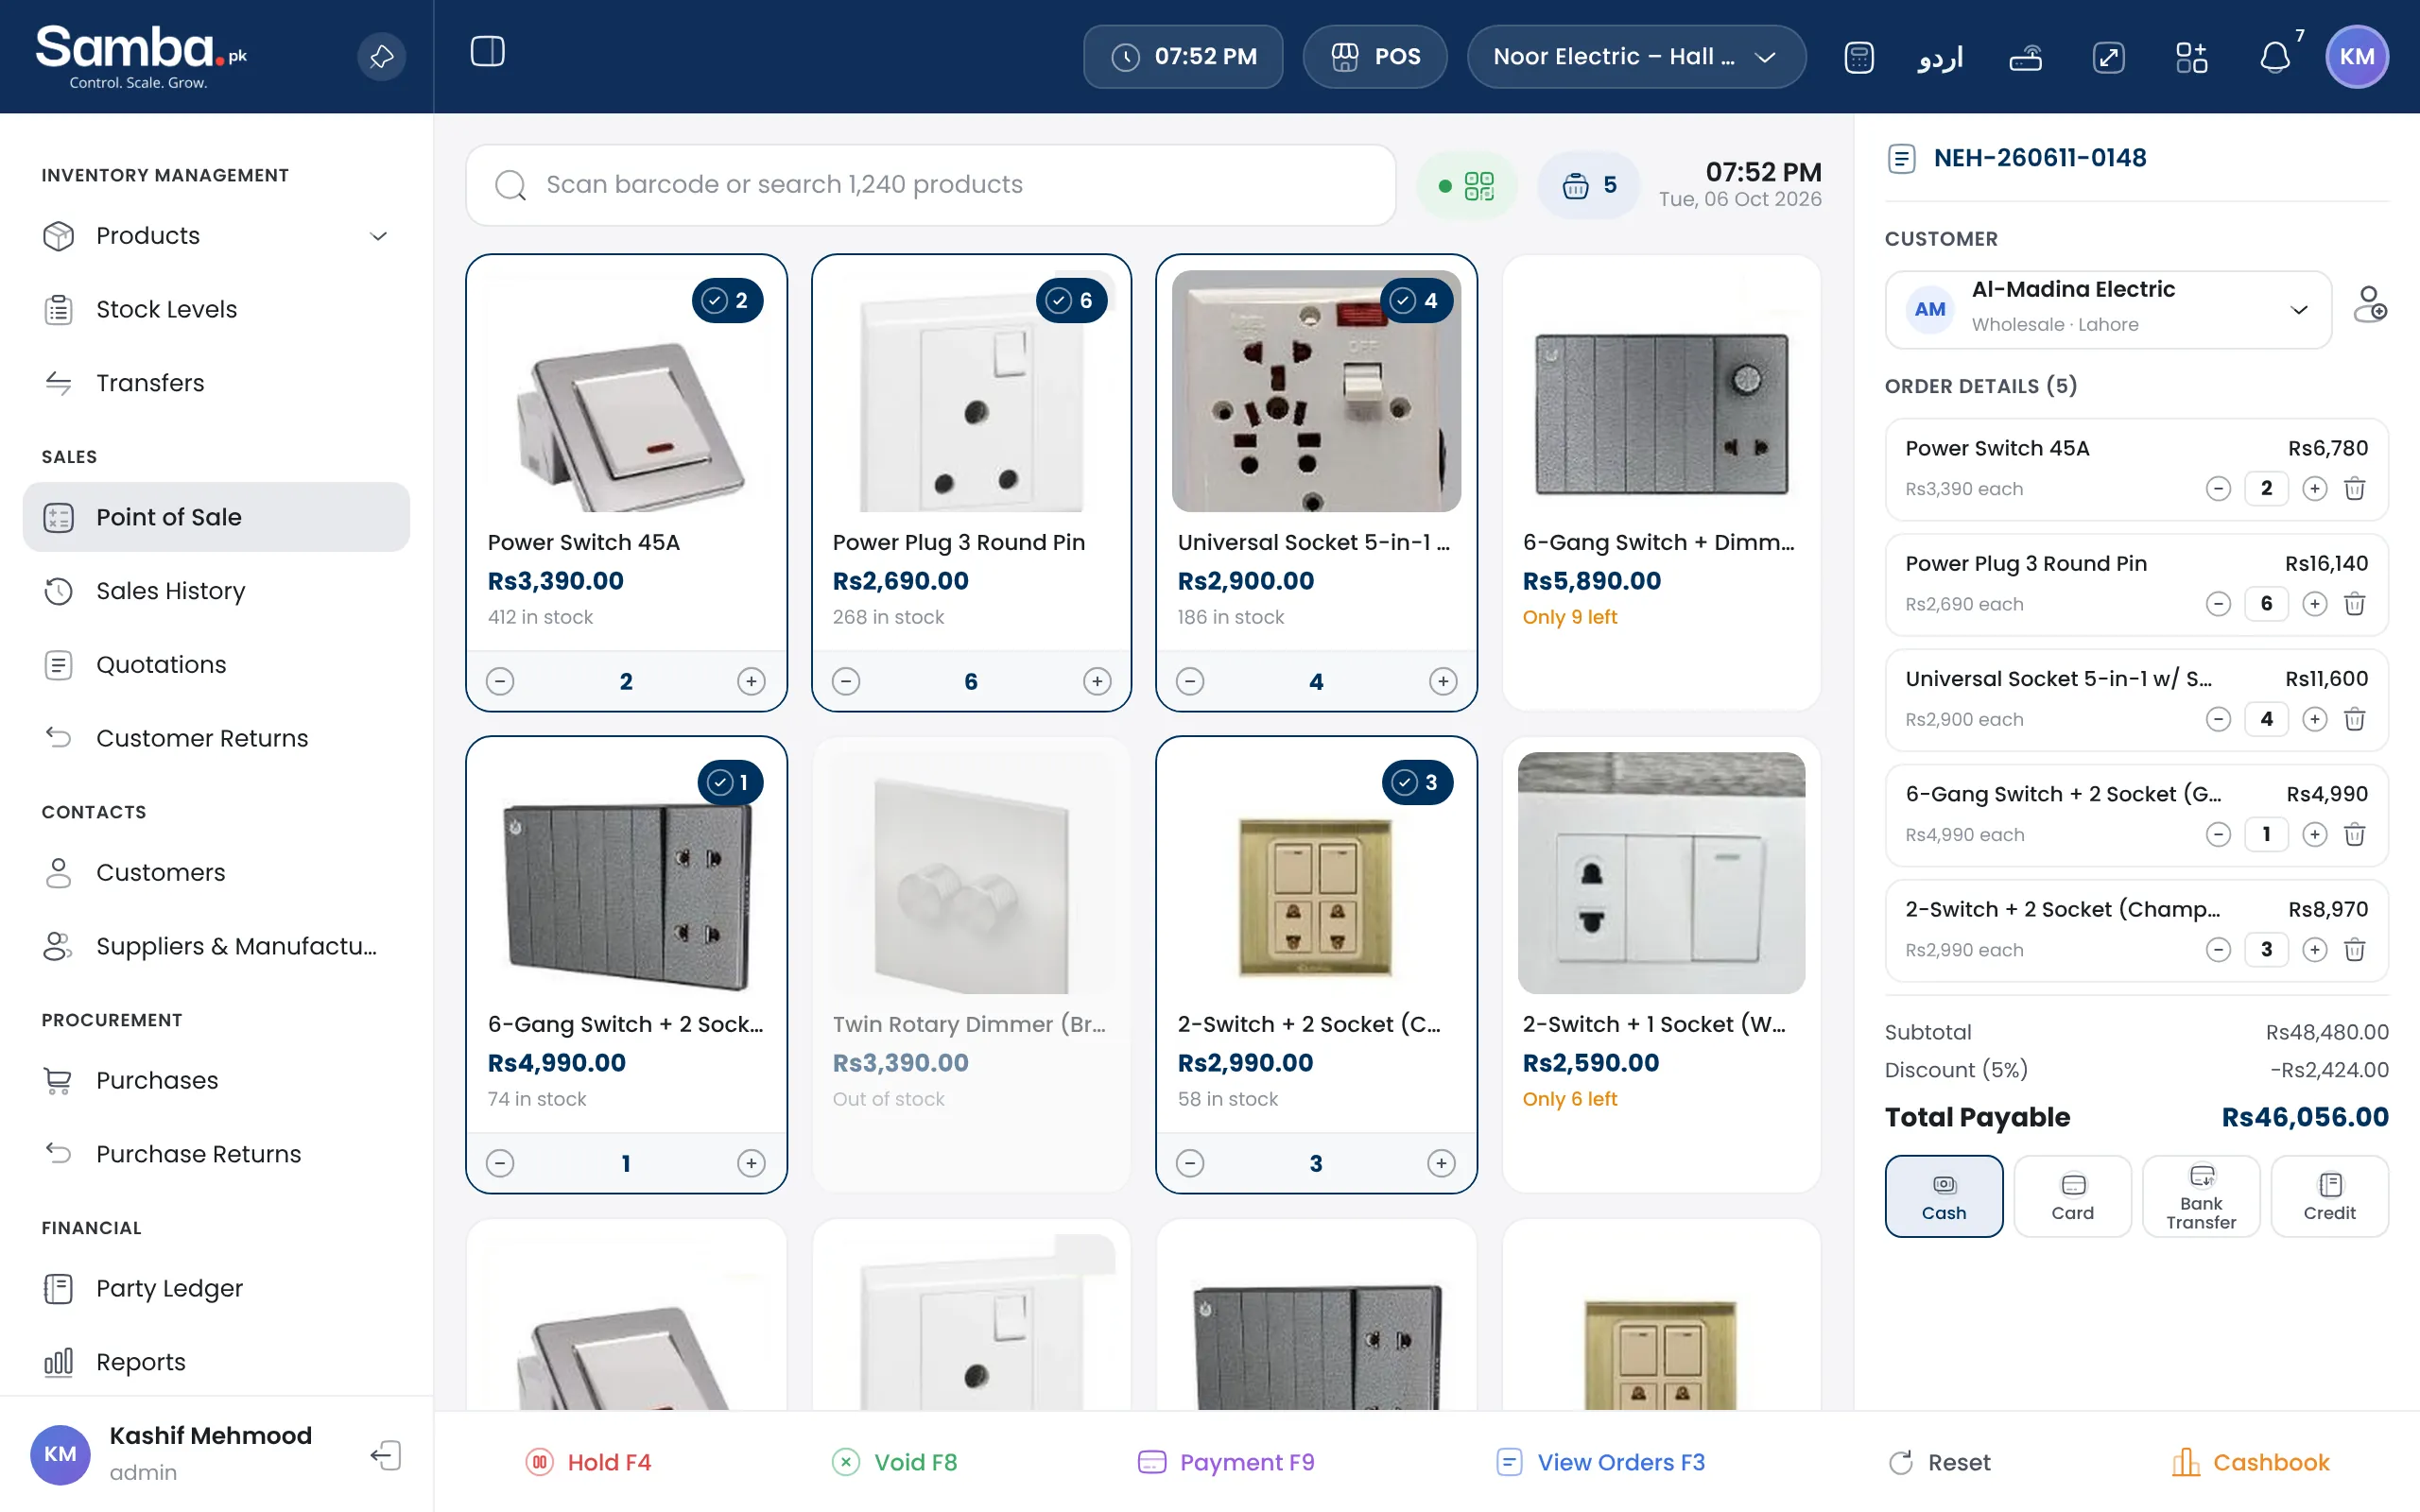The height and width of the screenshot is (1512, 2420).
Task: Open the KM profile avatar in header
Action: (2357, 57)
